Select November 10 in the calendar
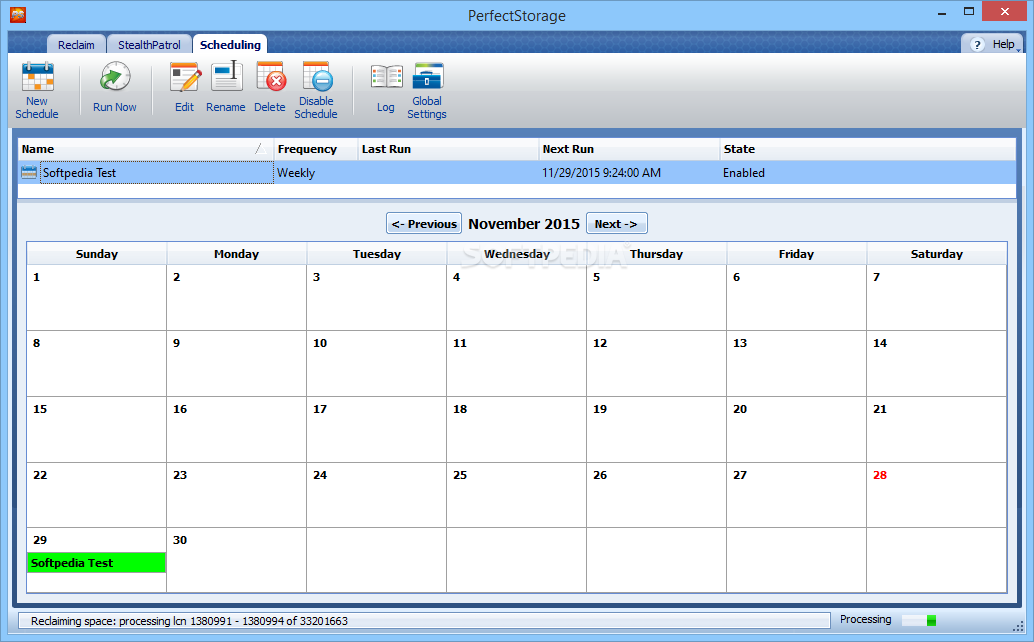Screen dimensions: 1034x642 pyautogui.click(x=377, y=363)
